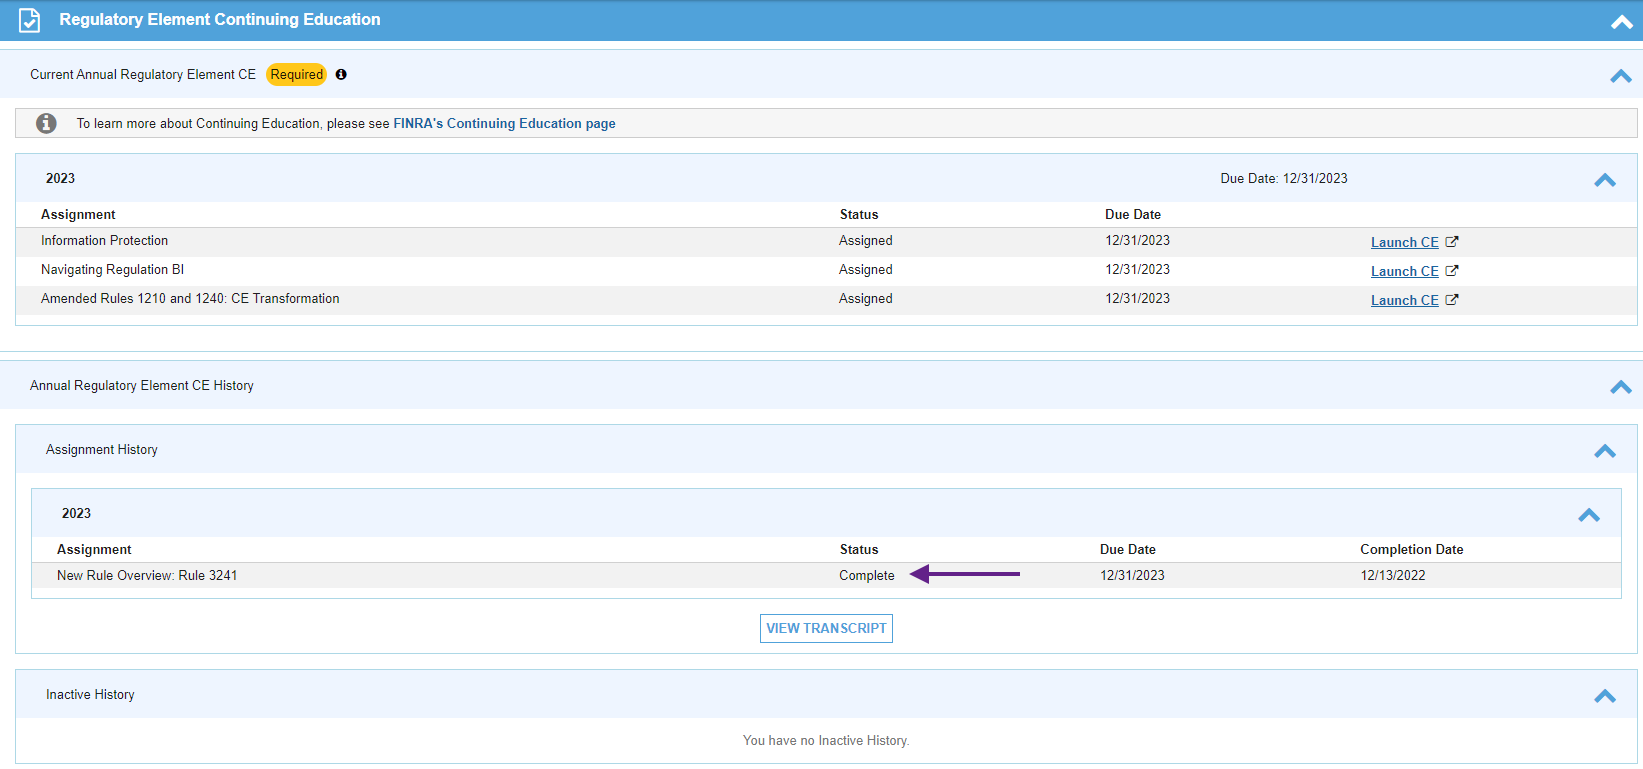Click the yellow Required status badge
The height and width of the screenshot is (769, 1643).
click(x=296, y=75)
